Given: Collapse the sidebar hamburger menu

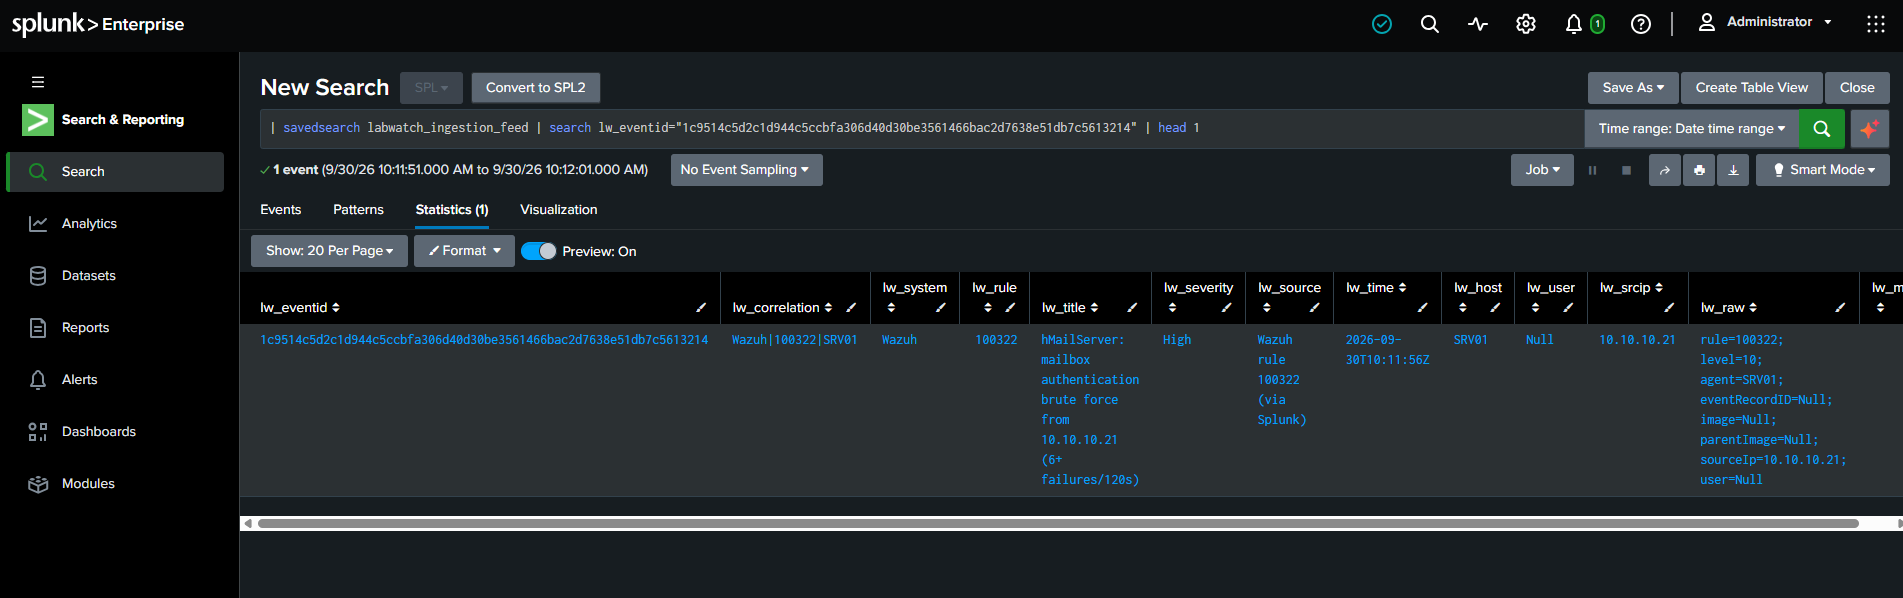Looking at the screenshot, I should pos(38,82).
